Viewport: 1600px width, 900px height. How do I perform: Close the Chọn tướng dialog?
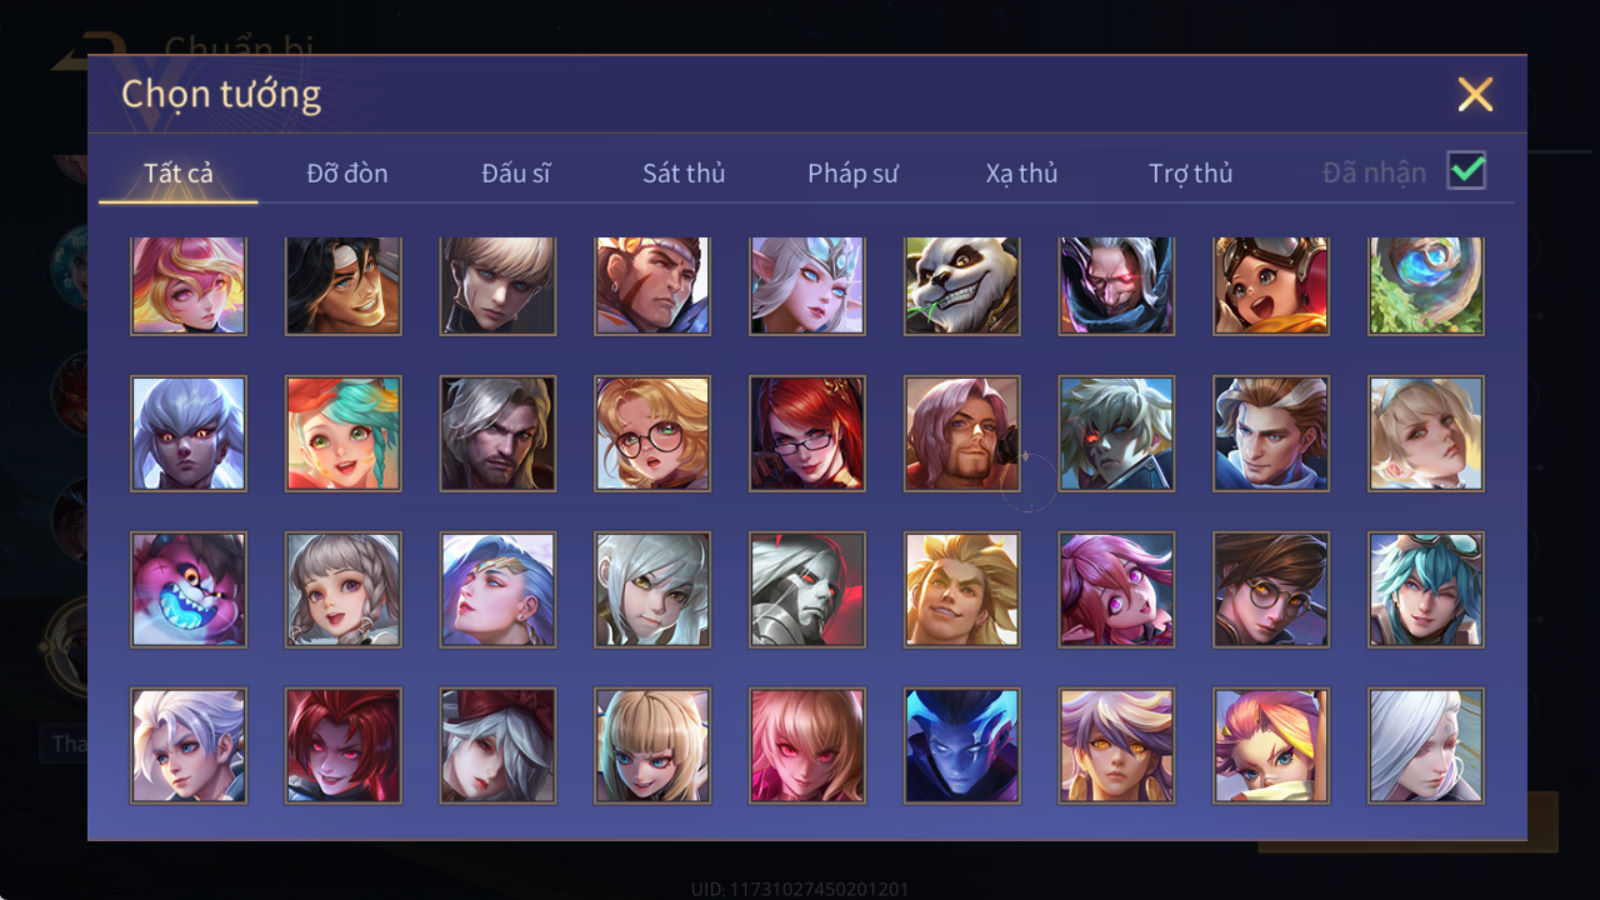(1475, 94)
